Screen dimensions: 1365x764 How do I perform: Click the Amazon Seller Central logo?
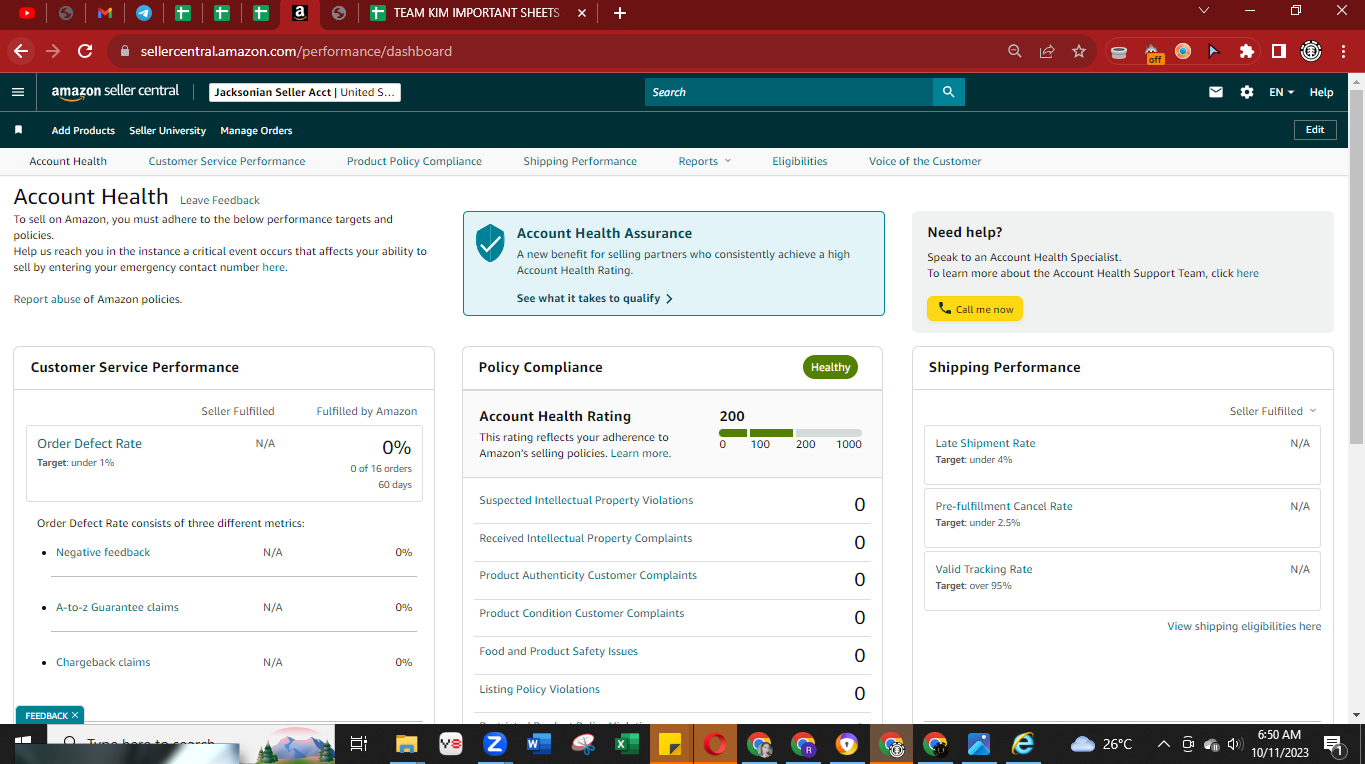pyautogui.click(x=115, y=91)
